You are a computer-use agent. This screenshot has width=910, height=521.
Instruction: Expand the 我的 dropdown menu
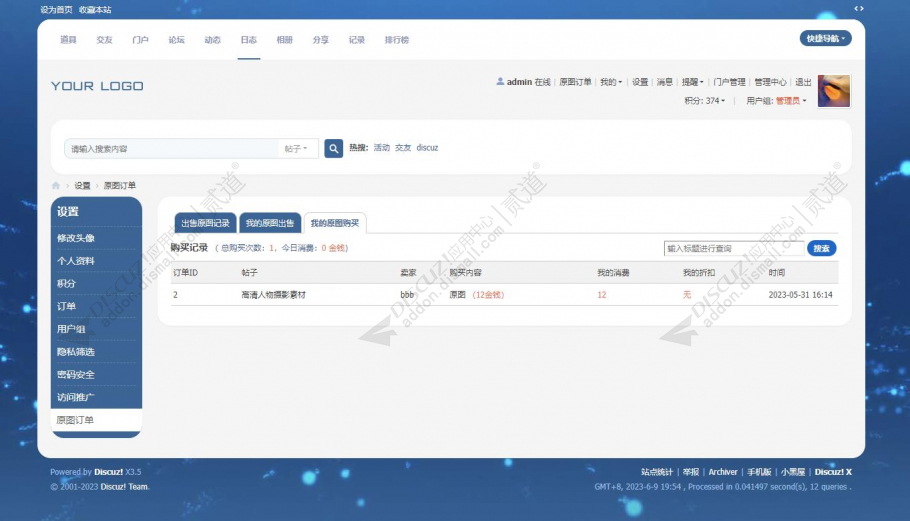pos(611,82)
